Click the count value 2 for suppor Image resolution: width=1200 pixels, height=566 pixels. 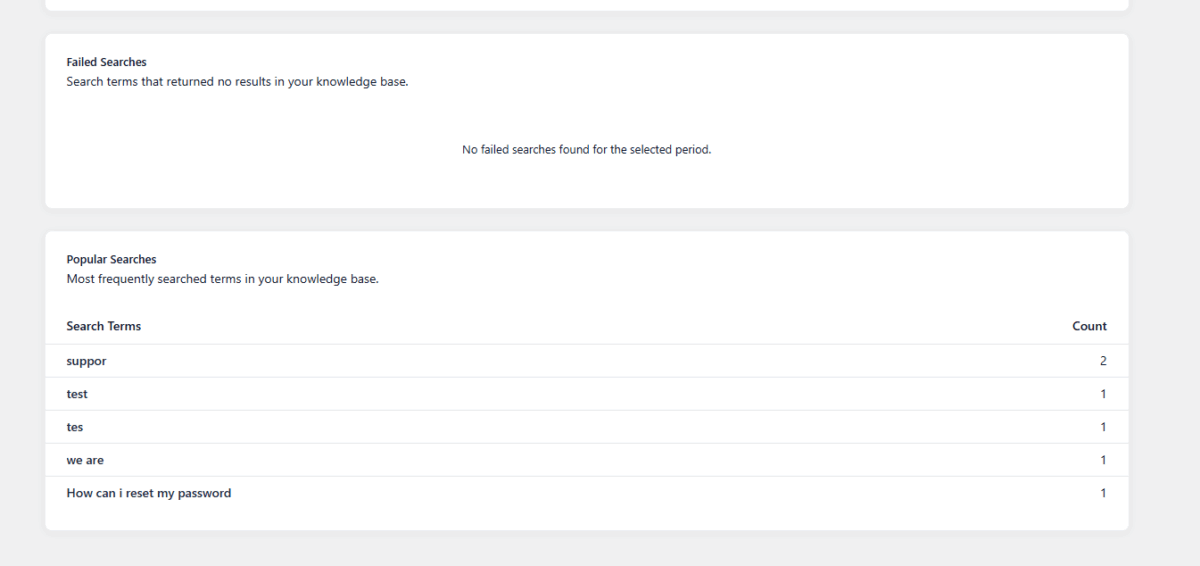1103,361
